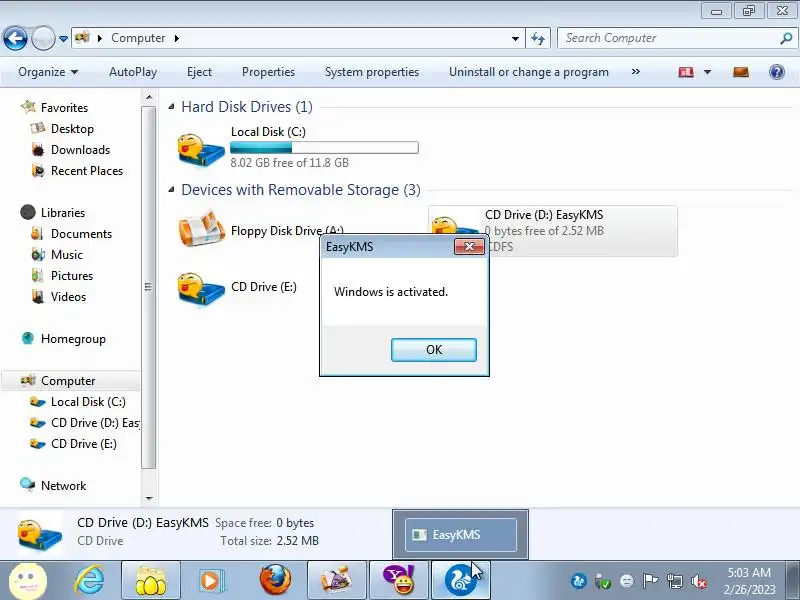Select Libraries in navigation pane

pyautogui.click(x=62, y=212)
